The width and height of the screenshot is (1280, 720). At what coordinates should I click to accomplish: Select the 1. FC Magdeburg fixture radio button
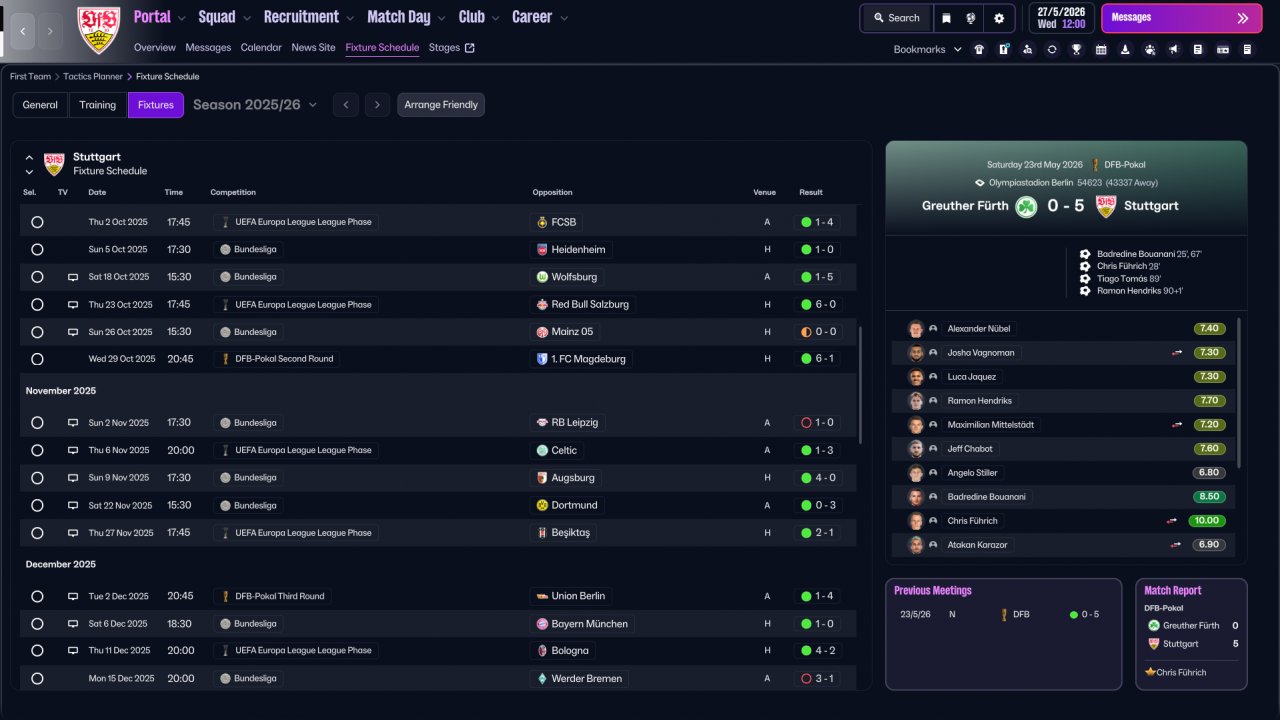point(37,359)
